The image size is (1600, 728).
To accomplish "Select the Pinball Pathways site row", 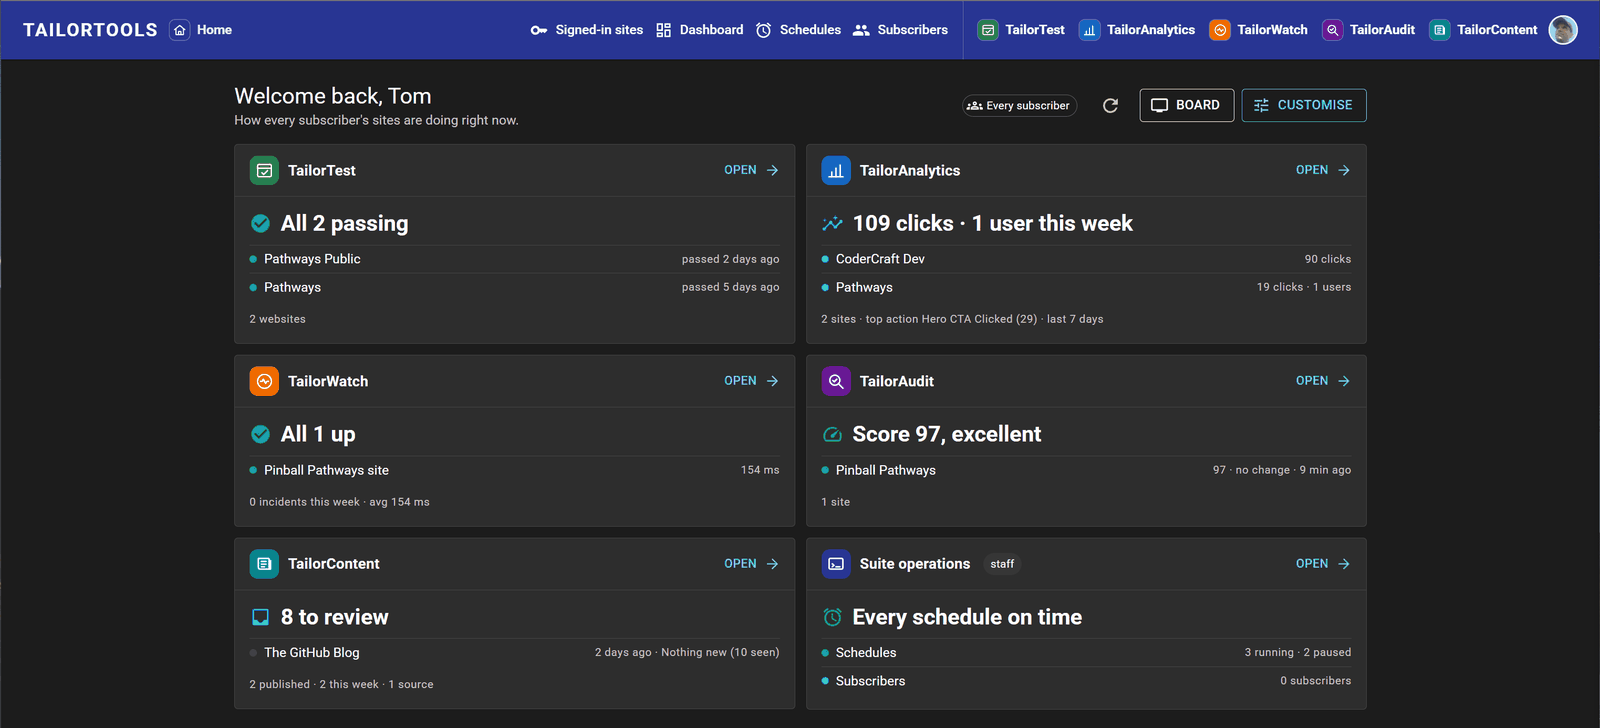I will pyautogui.click(x=514, y=470).
